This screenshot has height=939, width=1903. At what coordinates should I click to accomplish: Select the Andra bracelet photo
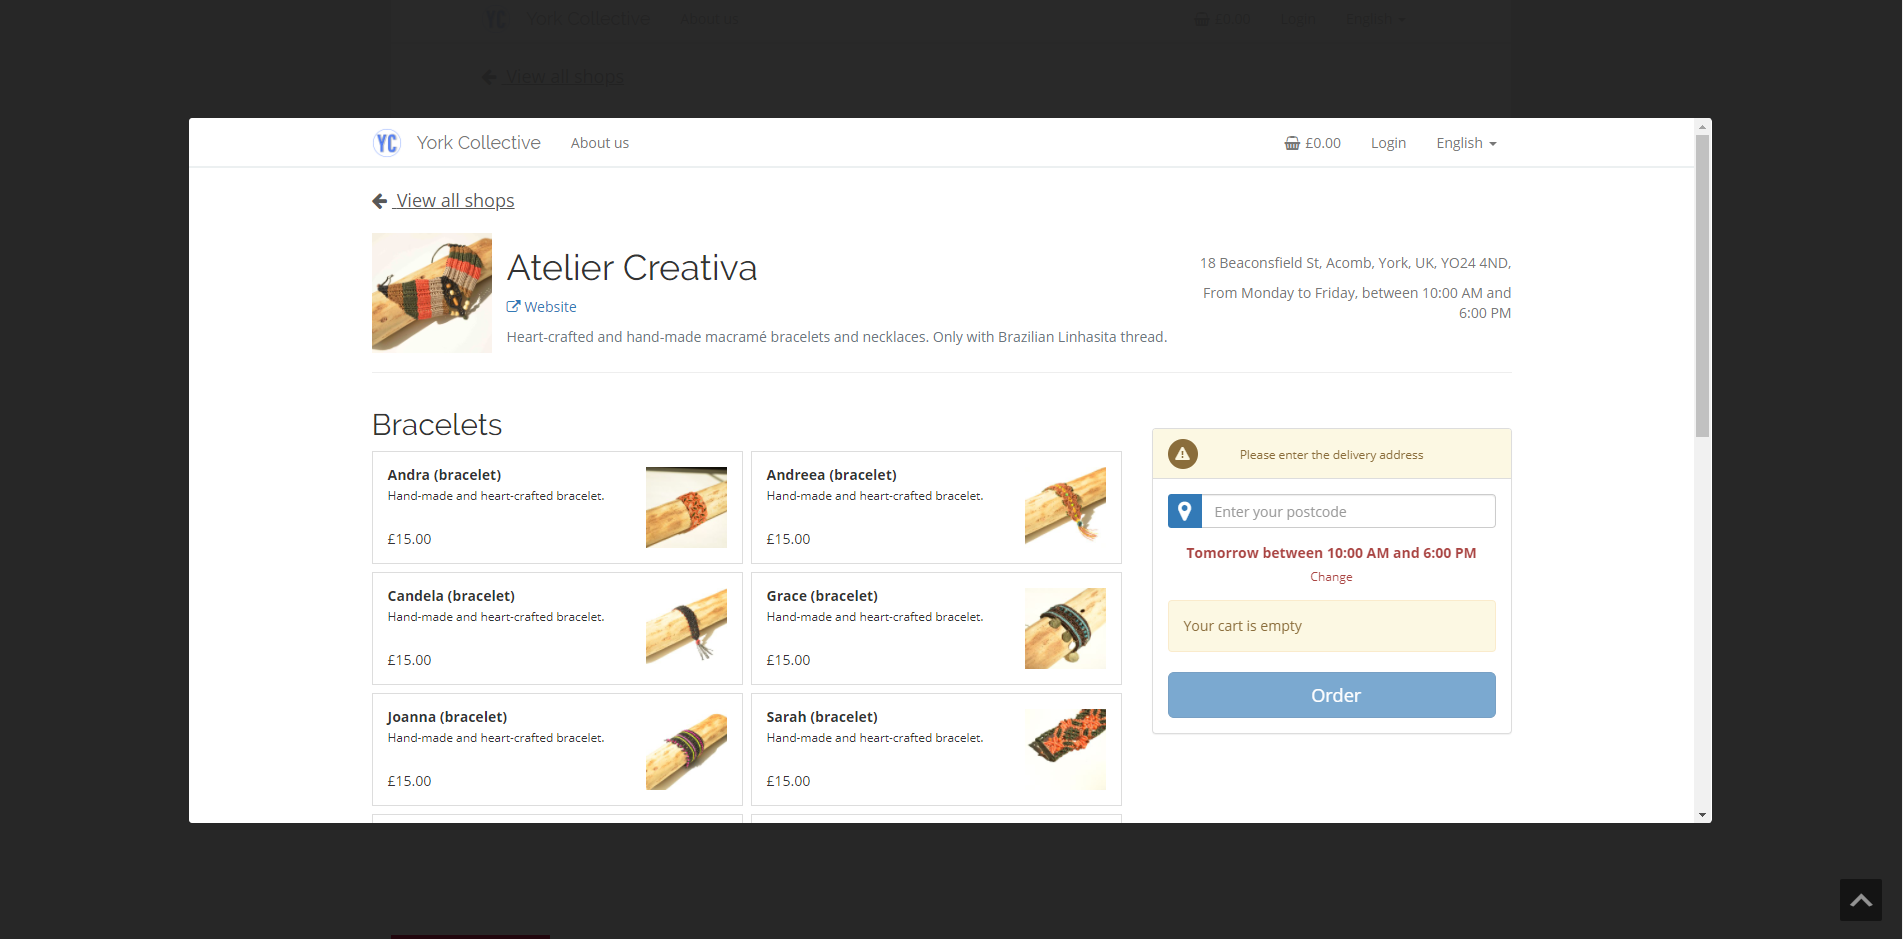686,507
